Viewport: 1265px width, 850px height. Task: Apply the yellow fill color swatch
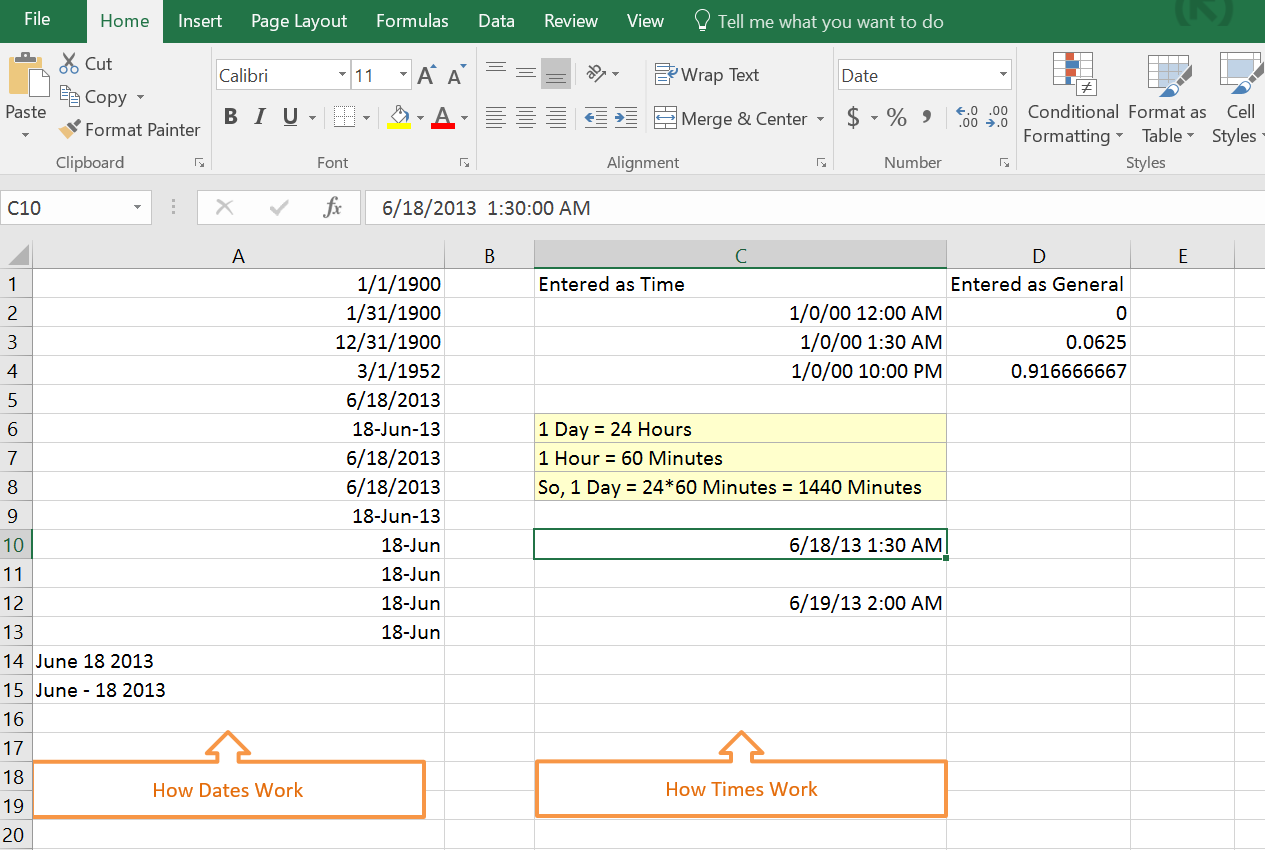click(x=398, y=118)
